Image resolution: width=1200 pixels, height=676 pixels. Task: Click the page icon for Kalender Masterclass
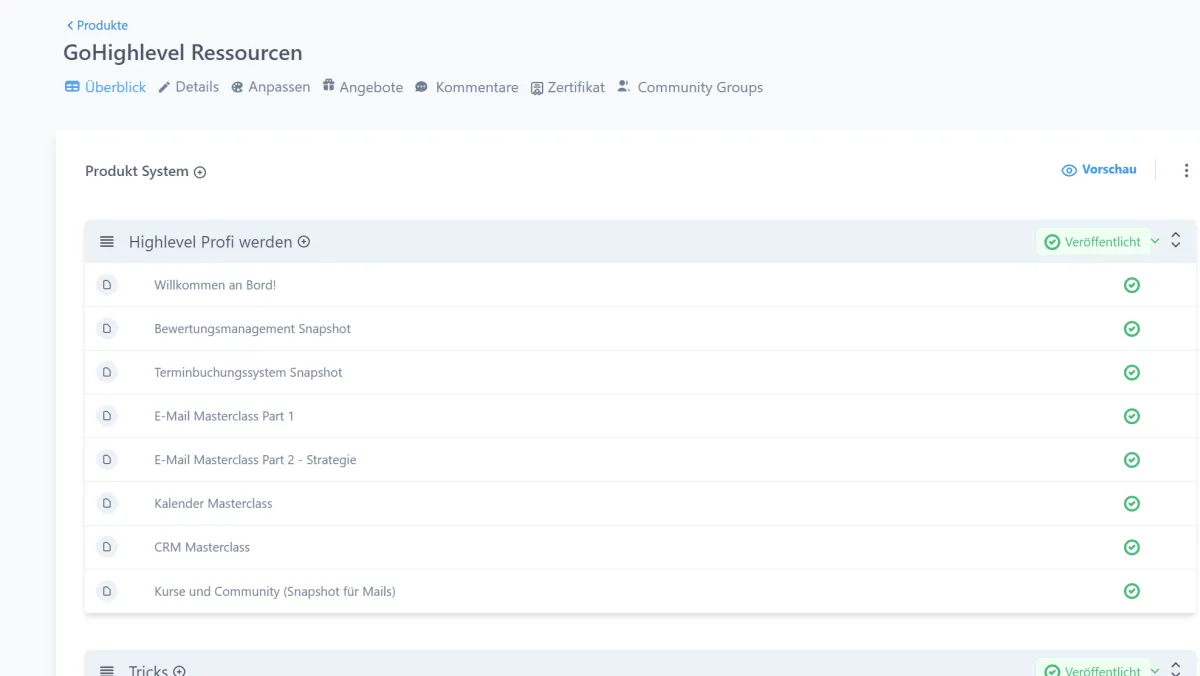[x=107, y=503]
